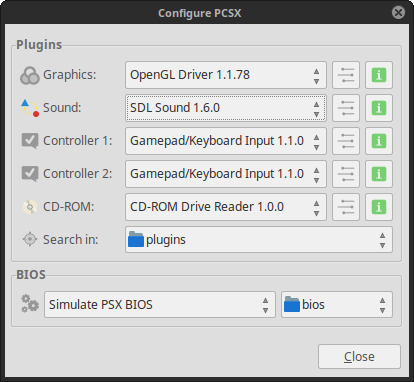
Task: Click the Search in target icon
Action: (30, 239)
